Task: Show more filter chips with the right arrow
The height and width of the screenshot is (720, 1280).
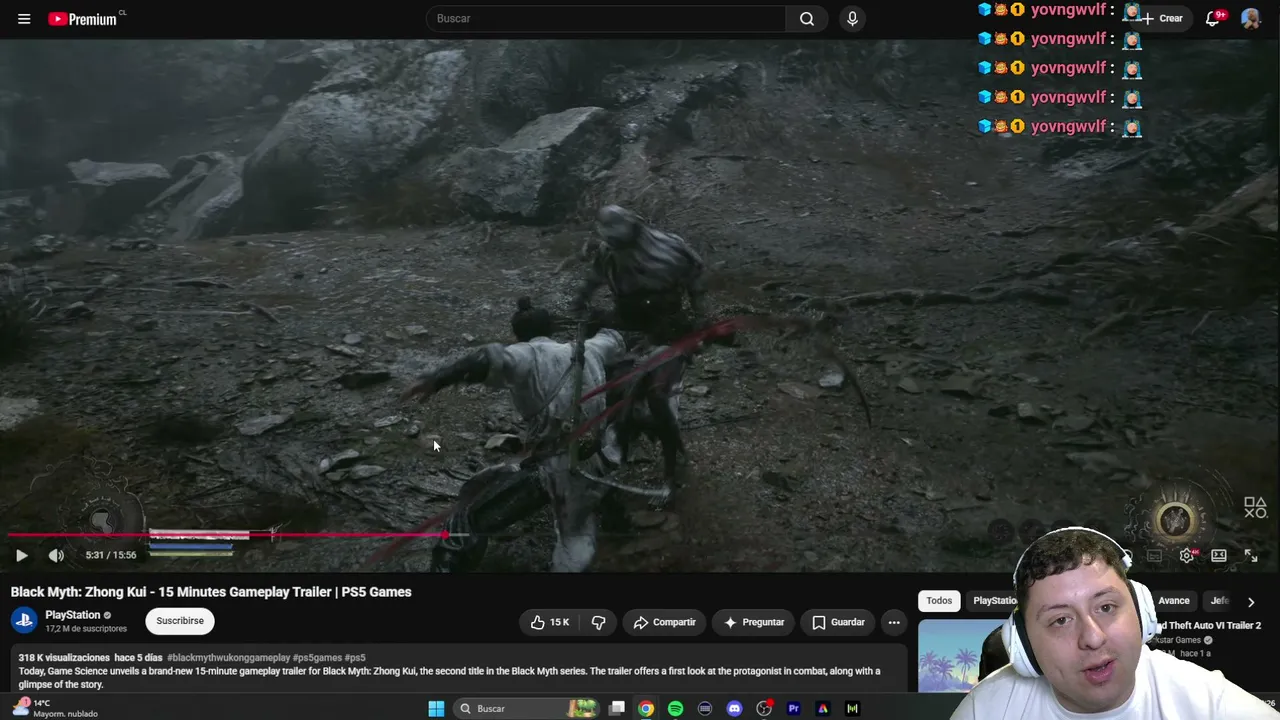Action: pos(1251,602)
